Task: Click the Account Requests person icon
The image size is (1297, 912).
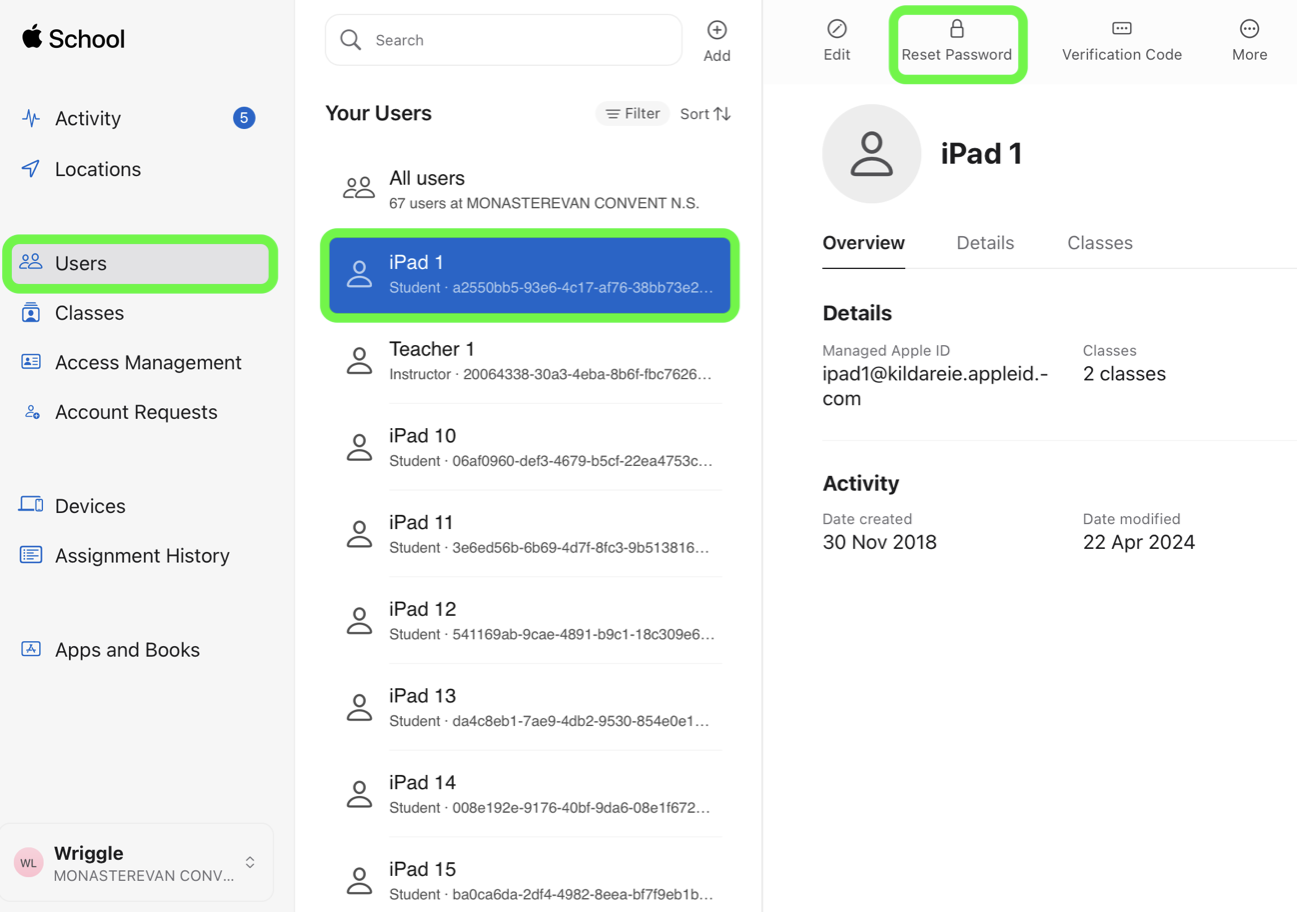Action: click(x=32, y=412)
